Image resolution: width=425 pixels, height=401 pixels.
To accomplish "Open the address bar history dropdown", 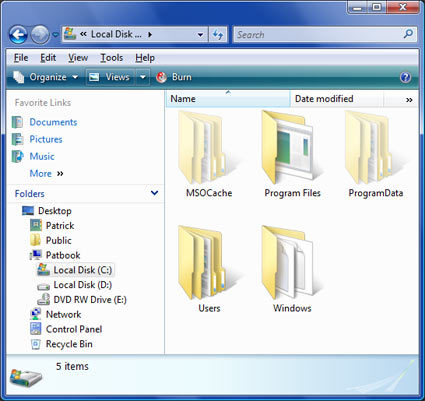I will [x=200, y=35].
